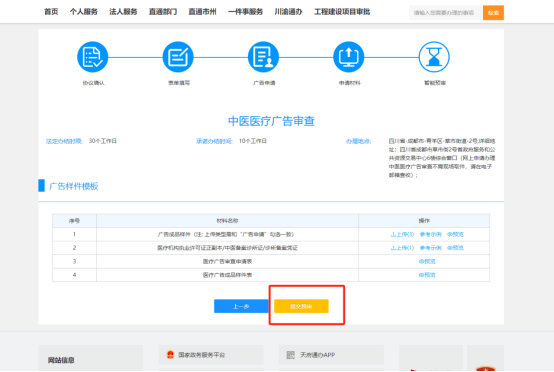
Task: Open 法人服务 menu item
Action: point(123,12)
